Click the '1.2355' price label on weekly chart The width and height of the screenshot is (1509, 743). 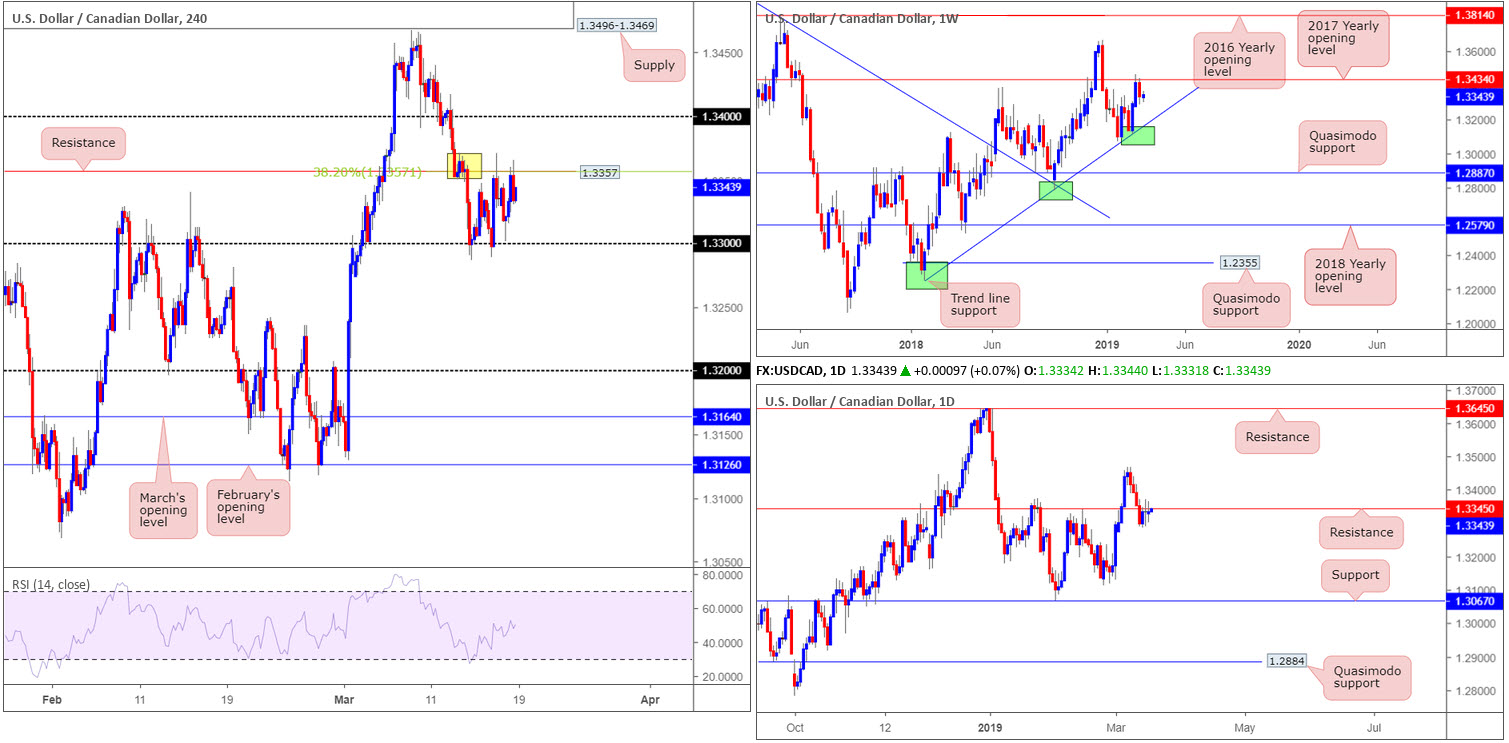(1239, 262)
